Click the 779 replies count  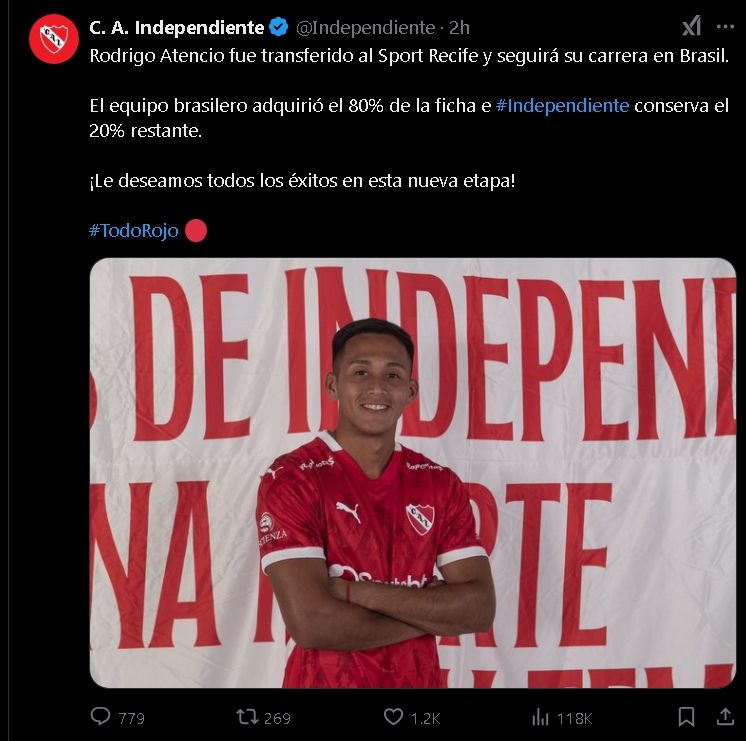click(x=131, y=718)
